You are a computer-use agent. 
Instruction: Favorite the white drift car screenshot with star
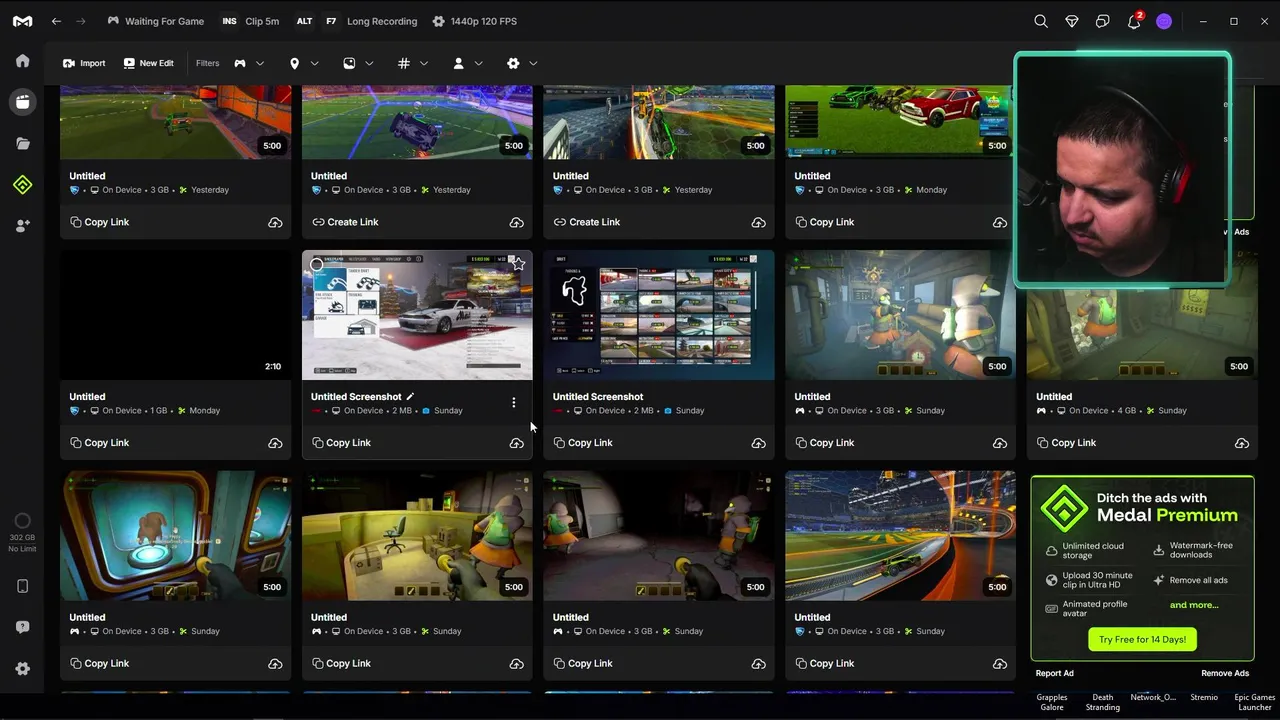click(x=518, y=264)
